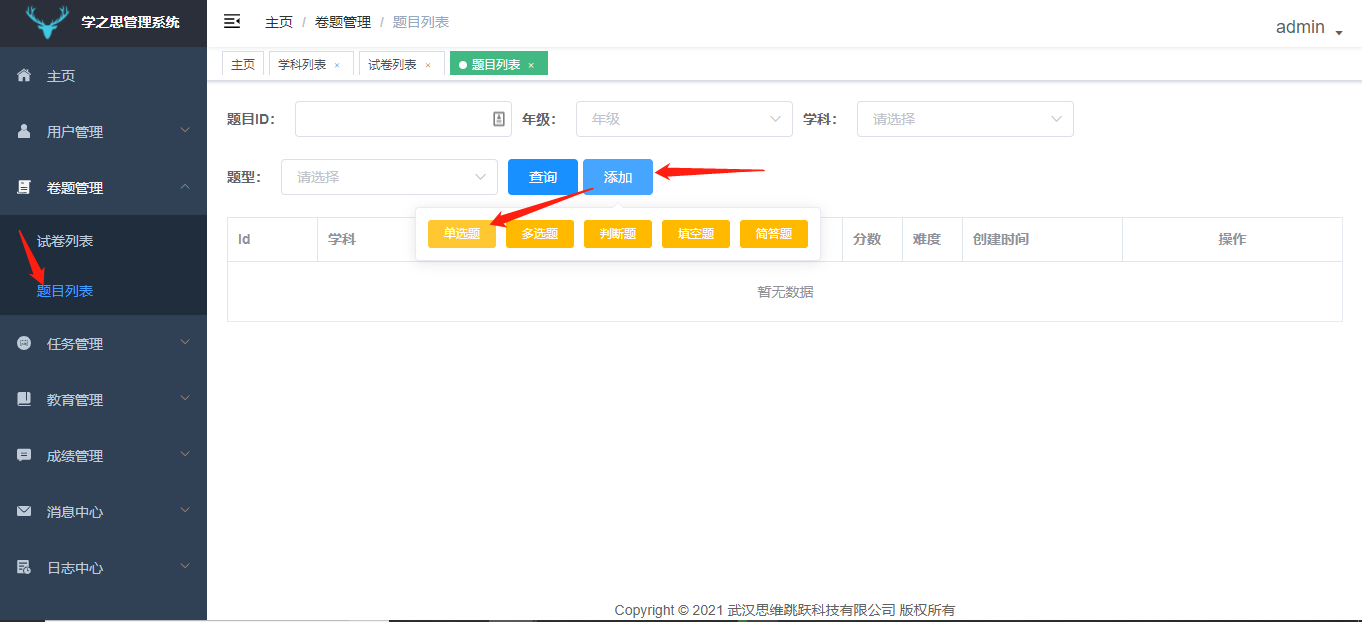1362x622 pixels.
Task: Click the Id column header
Action: pyautogui.click(x=272, y=239)
